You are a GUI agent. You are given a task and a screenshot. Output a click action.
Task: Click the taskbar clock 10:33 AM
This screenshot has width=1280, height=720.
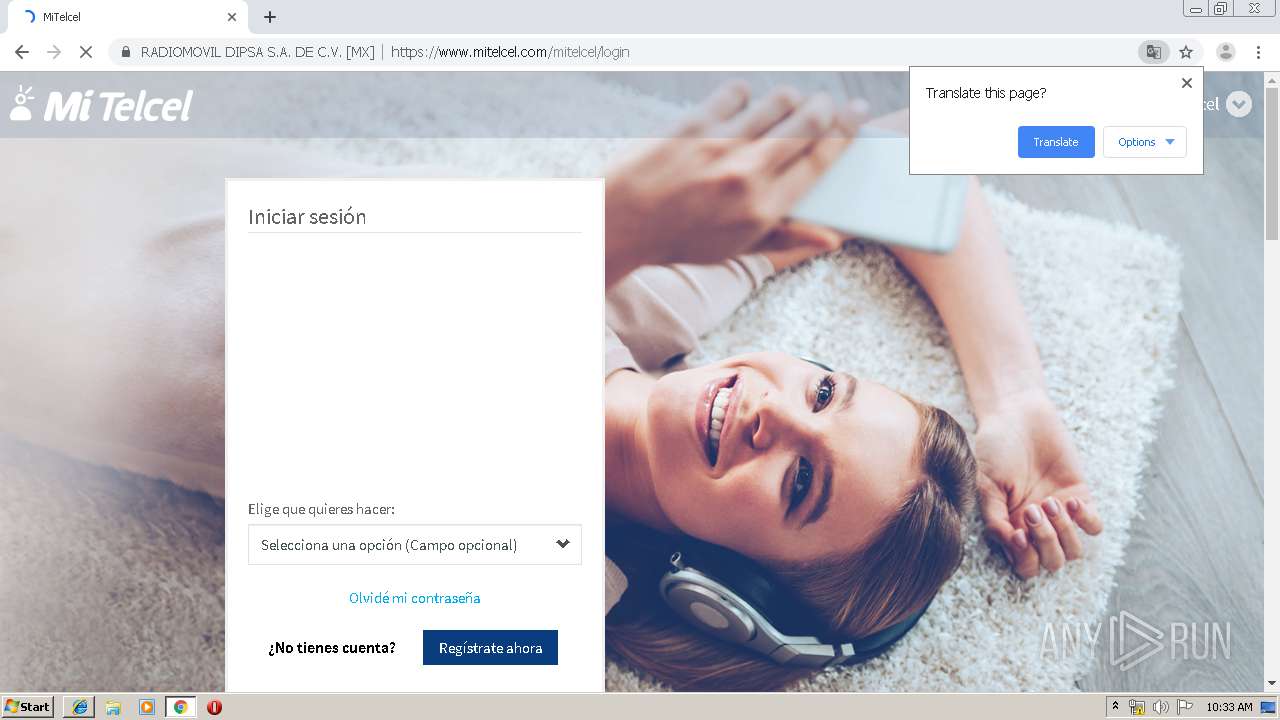tap(1229, 707)
